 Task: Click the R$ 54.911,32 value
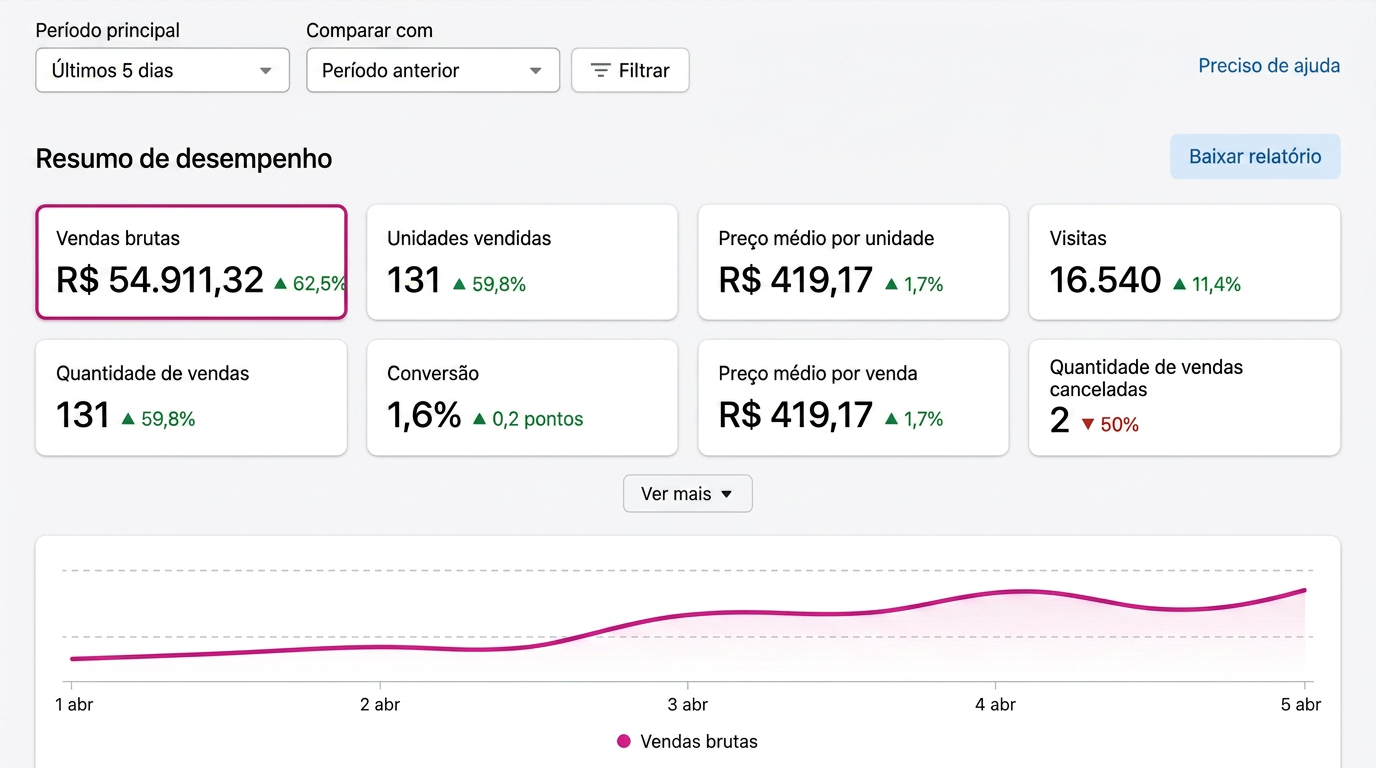coord(160,280)
